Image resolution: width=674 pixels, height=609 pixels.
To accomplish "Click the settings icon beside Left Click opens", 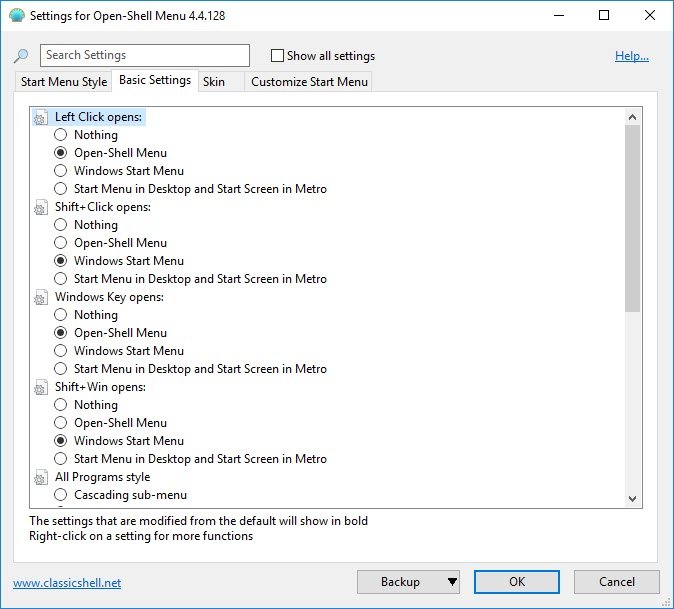I will (x=41, y=118).
